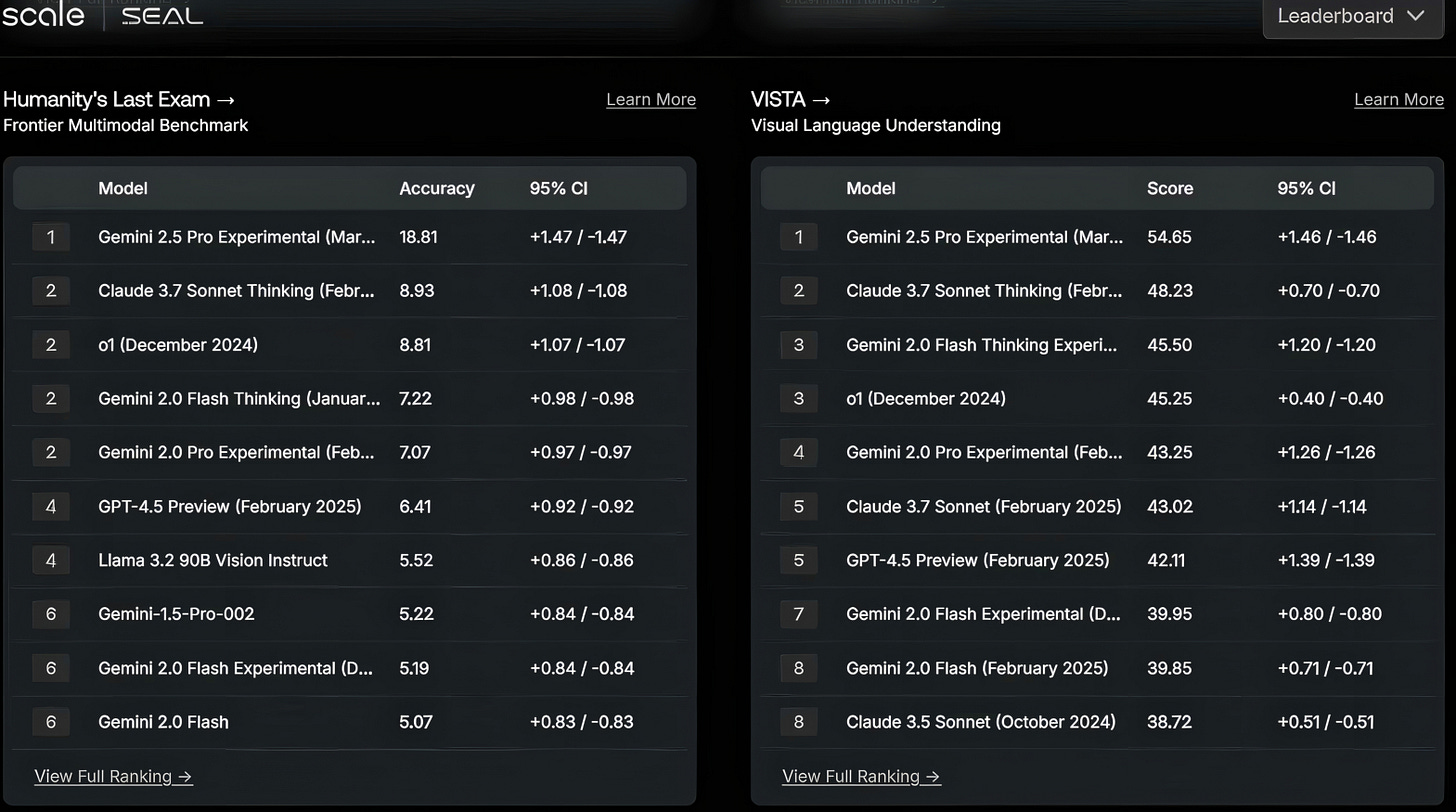Select Gemini 2.0 Flash Thinking row with 45.50

coord(1098,345)
